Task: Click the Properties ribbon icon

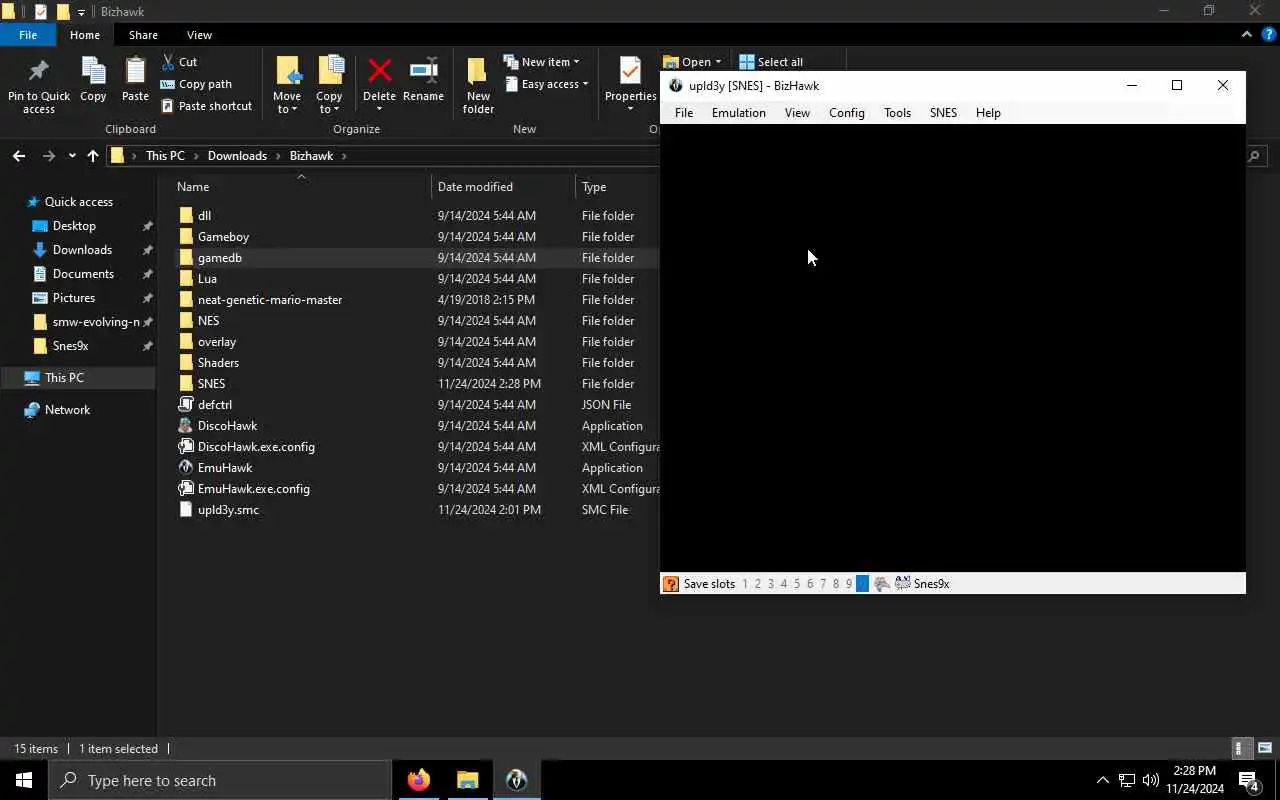Action: [630, 71]
